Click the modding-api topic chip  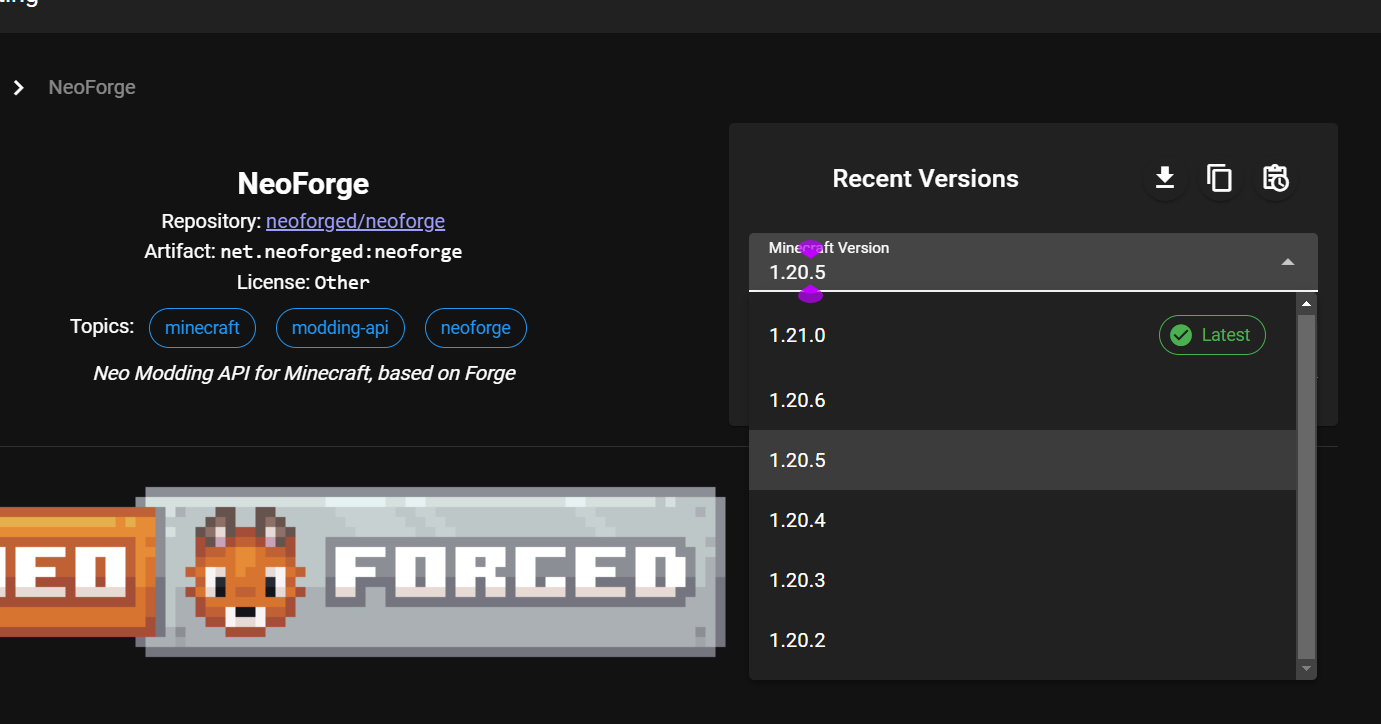[340, 328]
